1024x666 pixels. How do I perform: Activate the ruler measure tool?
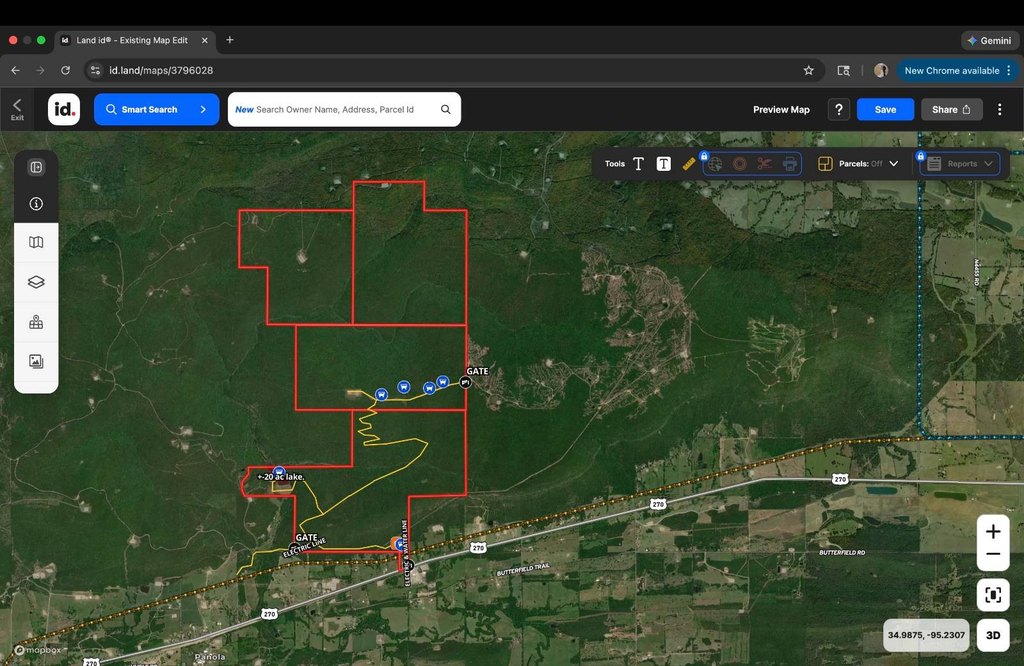(x=689, y=164)
